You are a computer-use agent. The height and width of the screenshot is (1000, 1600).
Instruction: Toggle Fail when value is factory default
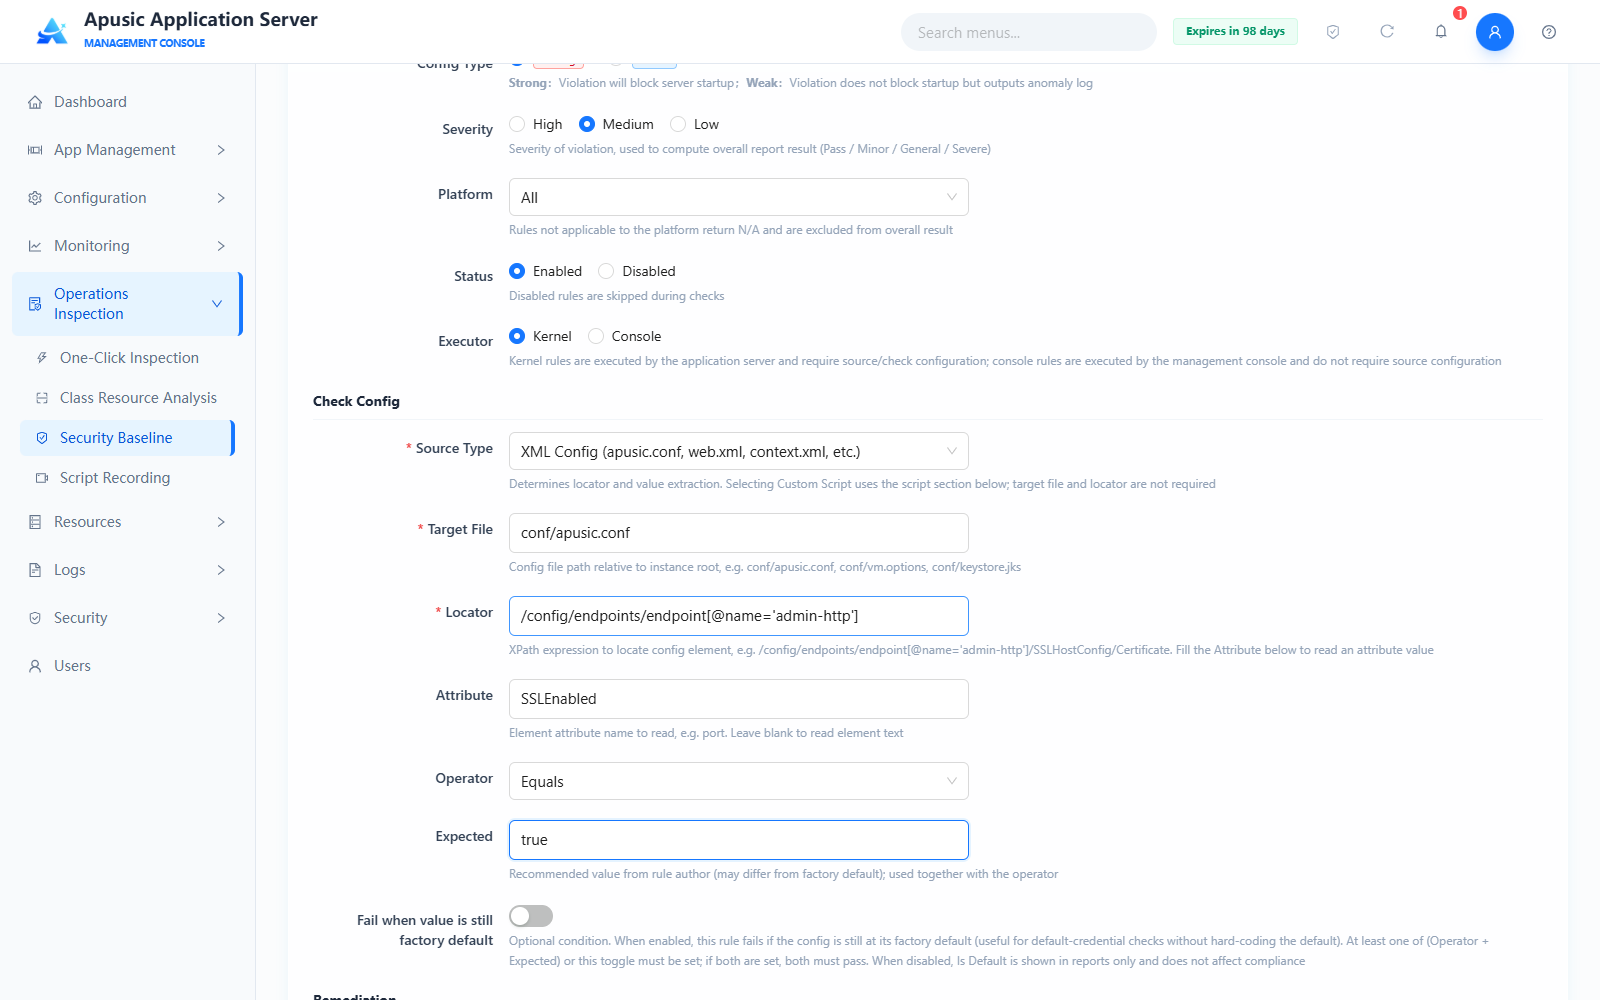click(x=531, y=916)
